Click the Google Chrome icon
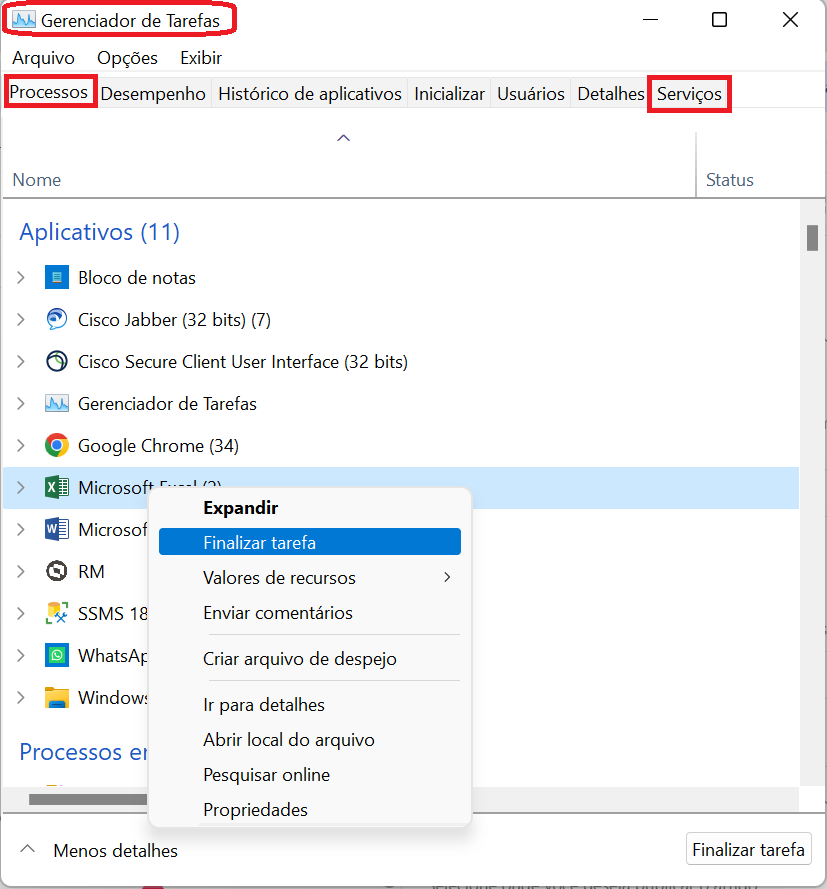Viewport: 827px width, 889px height. (57, 445)
